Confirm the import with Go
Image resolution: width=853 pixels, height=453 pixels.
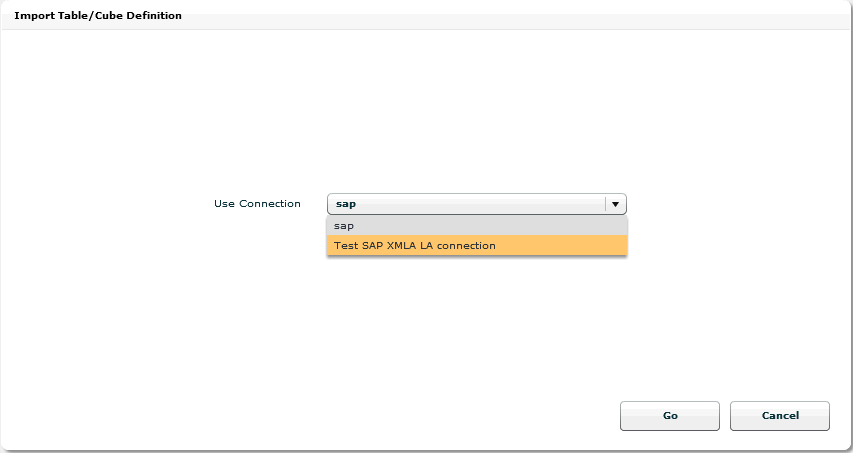point(670,415)
